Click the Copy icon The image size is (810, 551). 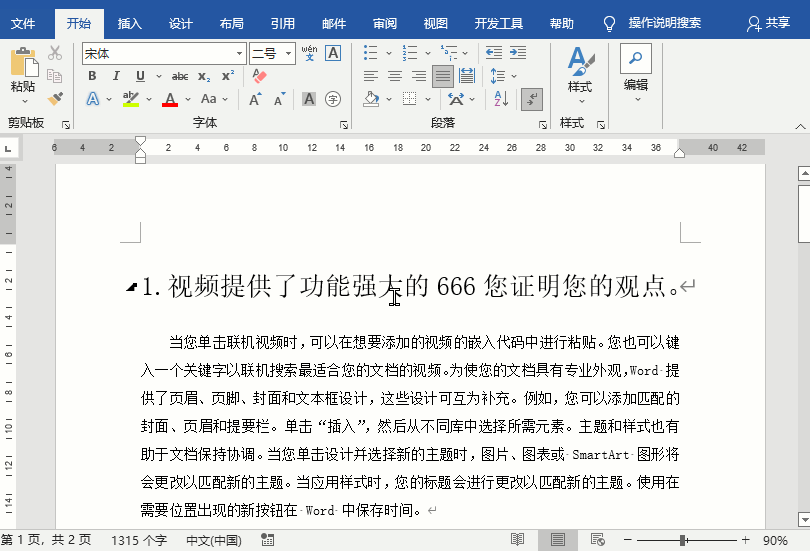[55, 76]
